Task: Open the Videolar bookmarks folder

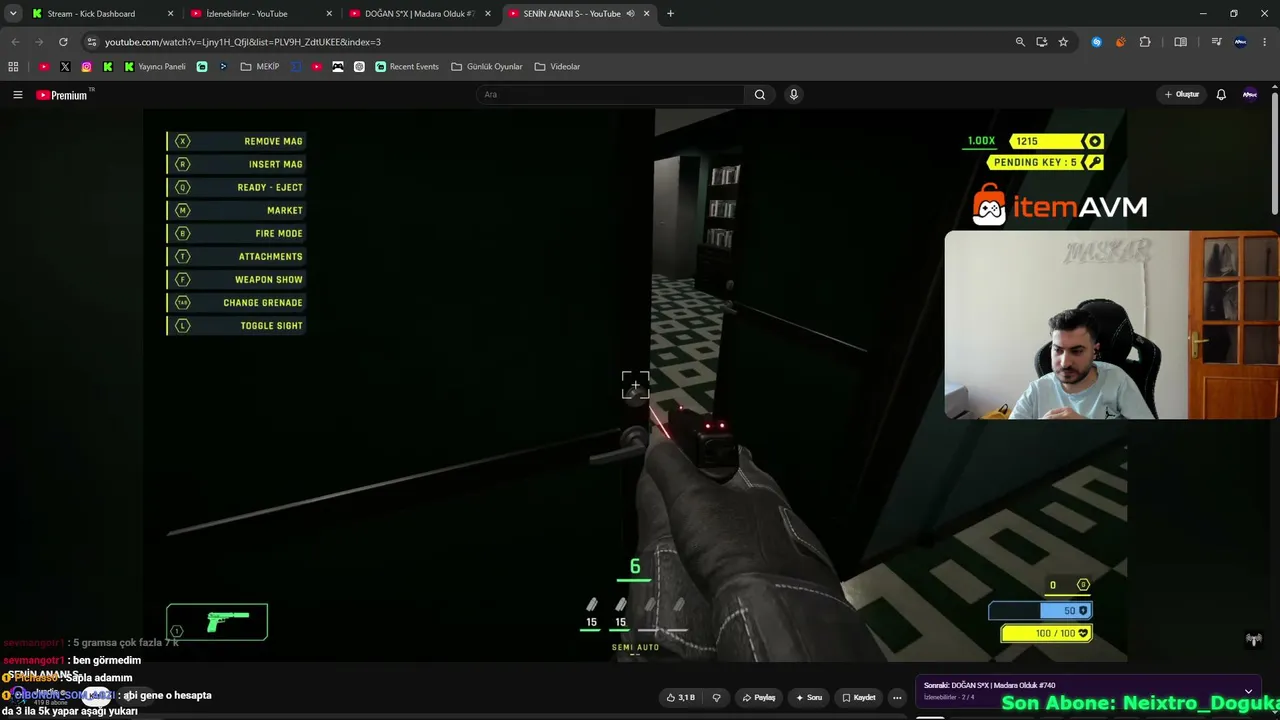Action: tap(557, 67)
